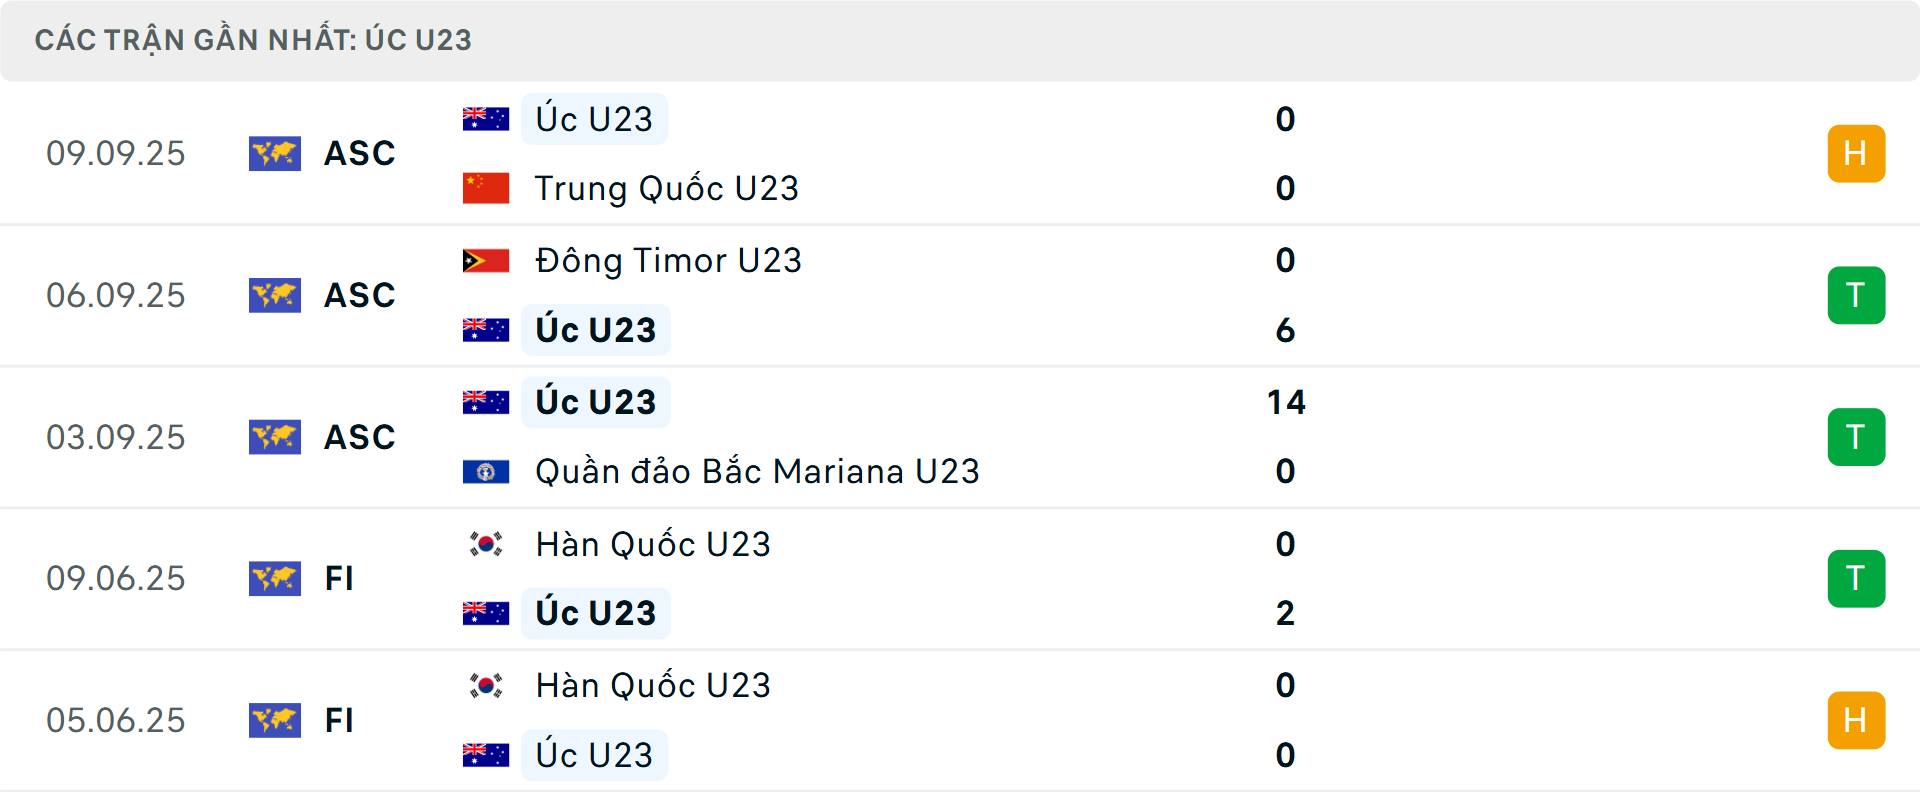This screenshot has width=1920, height=792.
Task: Click the T badge indicator for 09.06.25
Action: coord(1856,578)
